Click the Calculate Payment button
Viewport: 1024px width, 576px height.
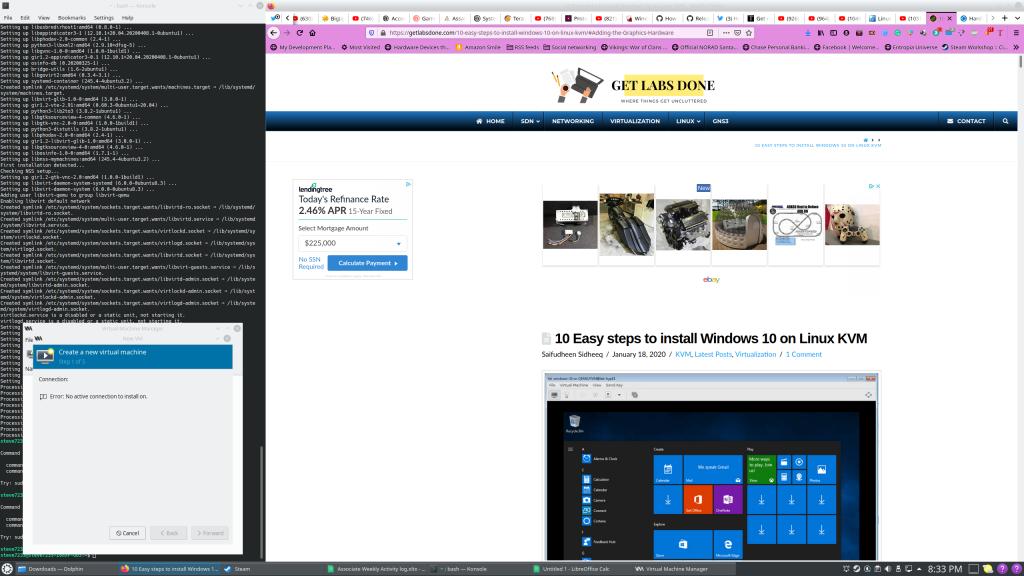tap(367, 263)
